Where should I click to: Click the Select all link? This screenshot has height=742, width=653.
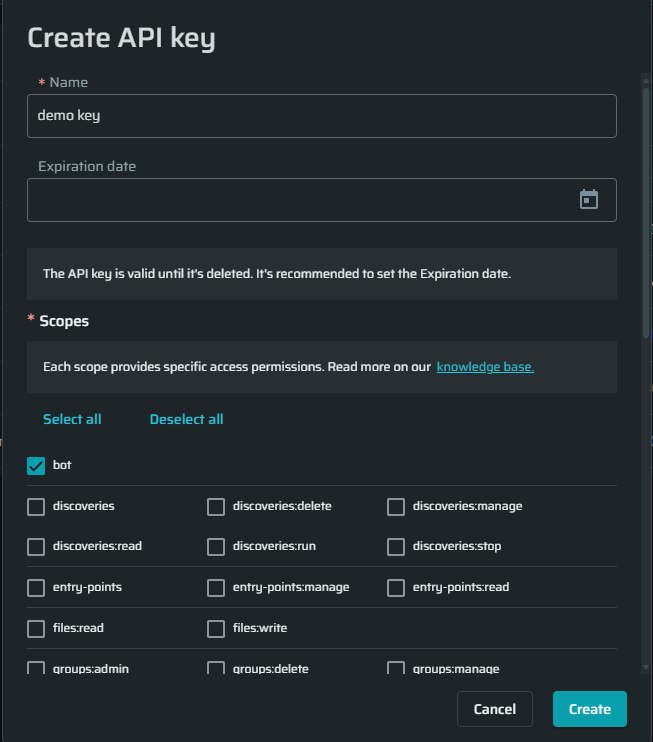click(x=72, y=419)
